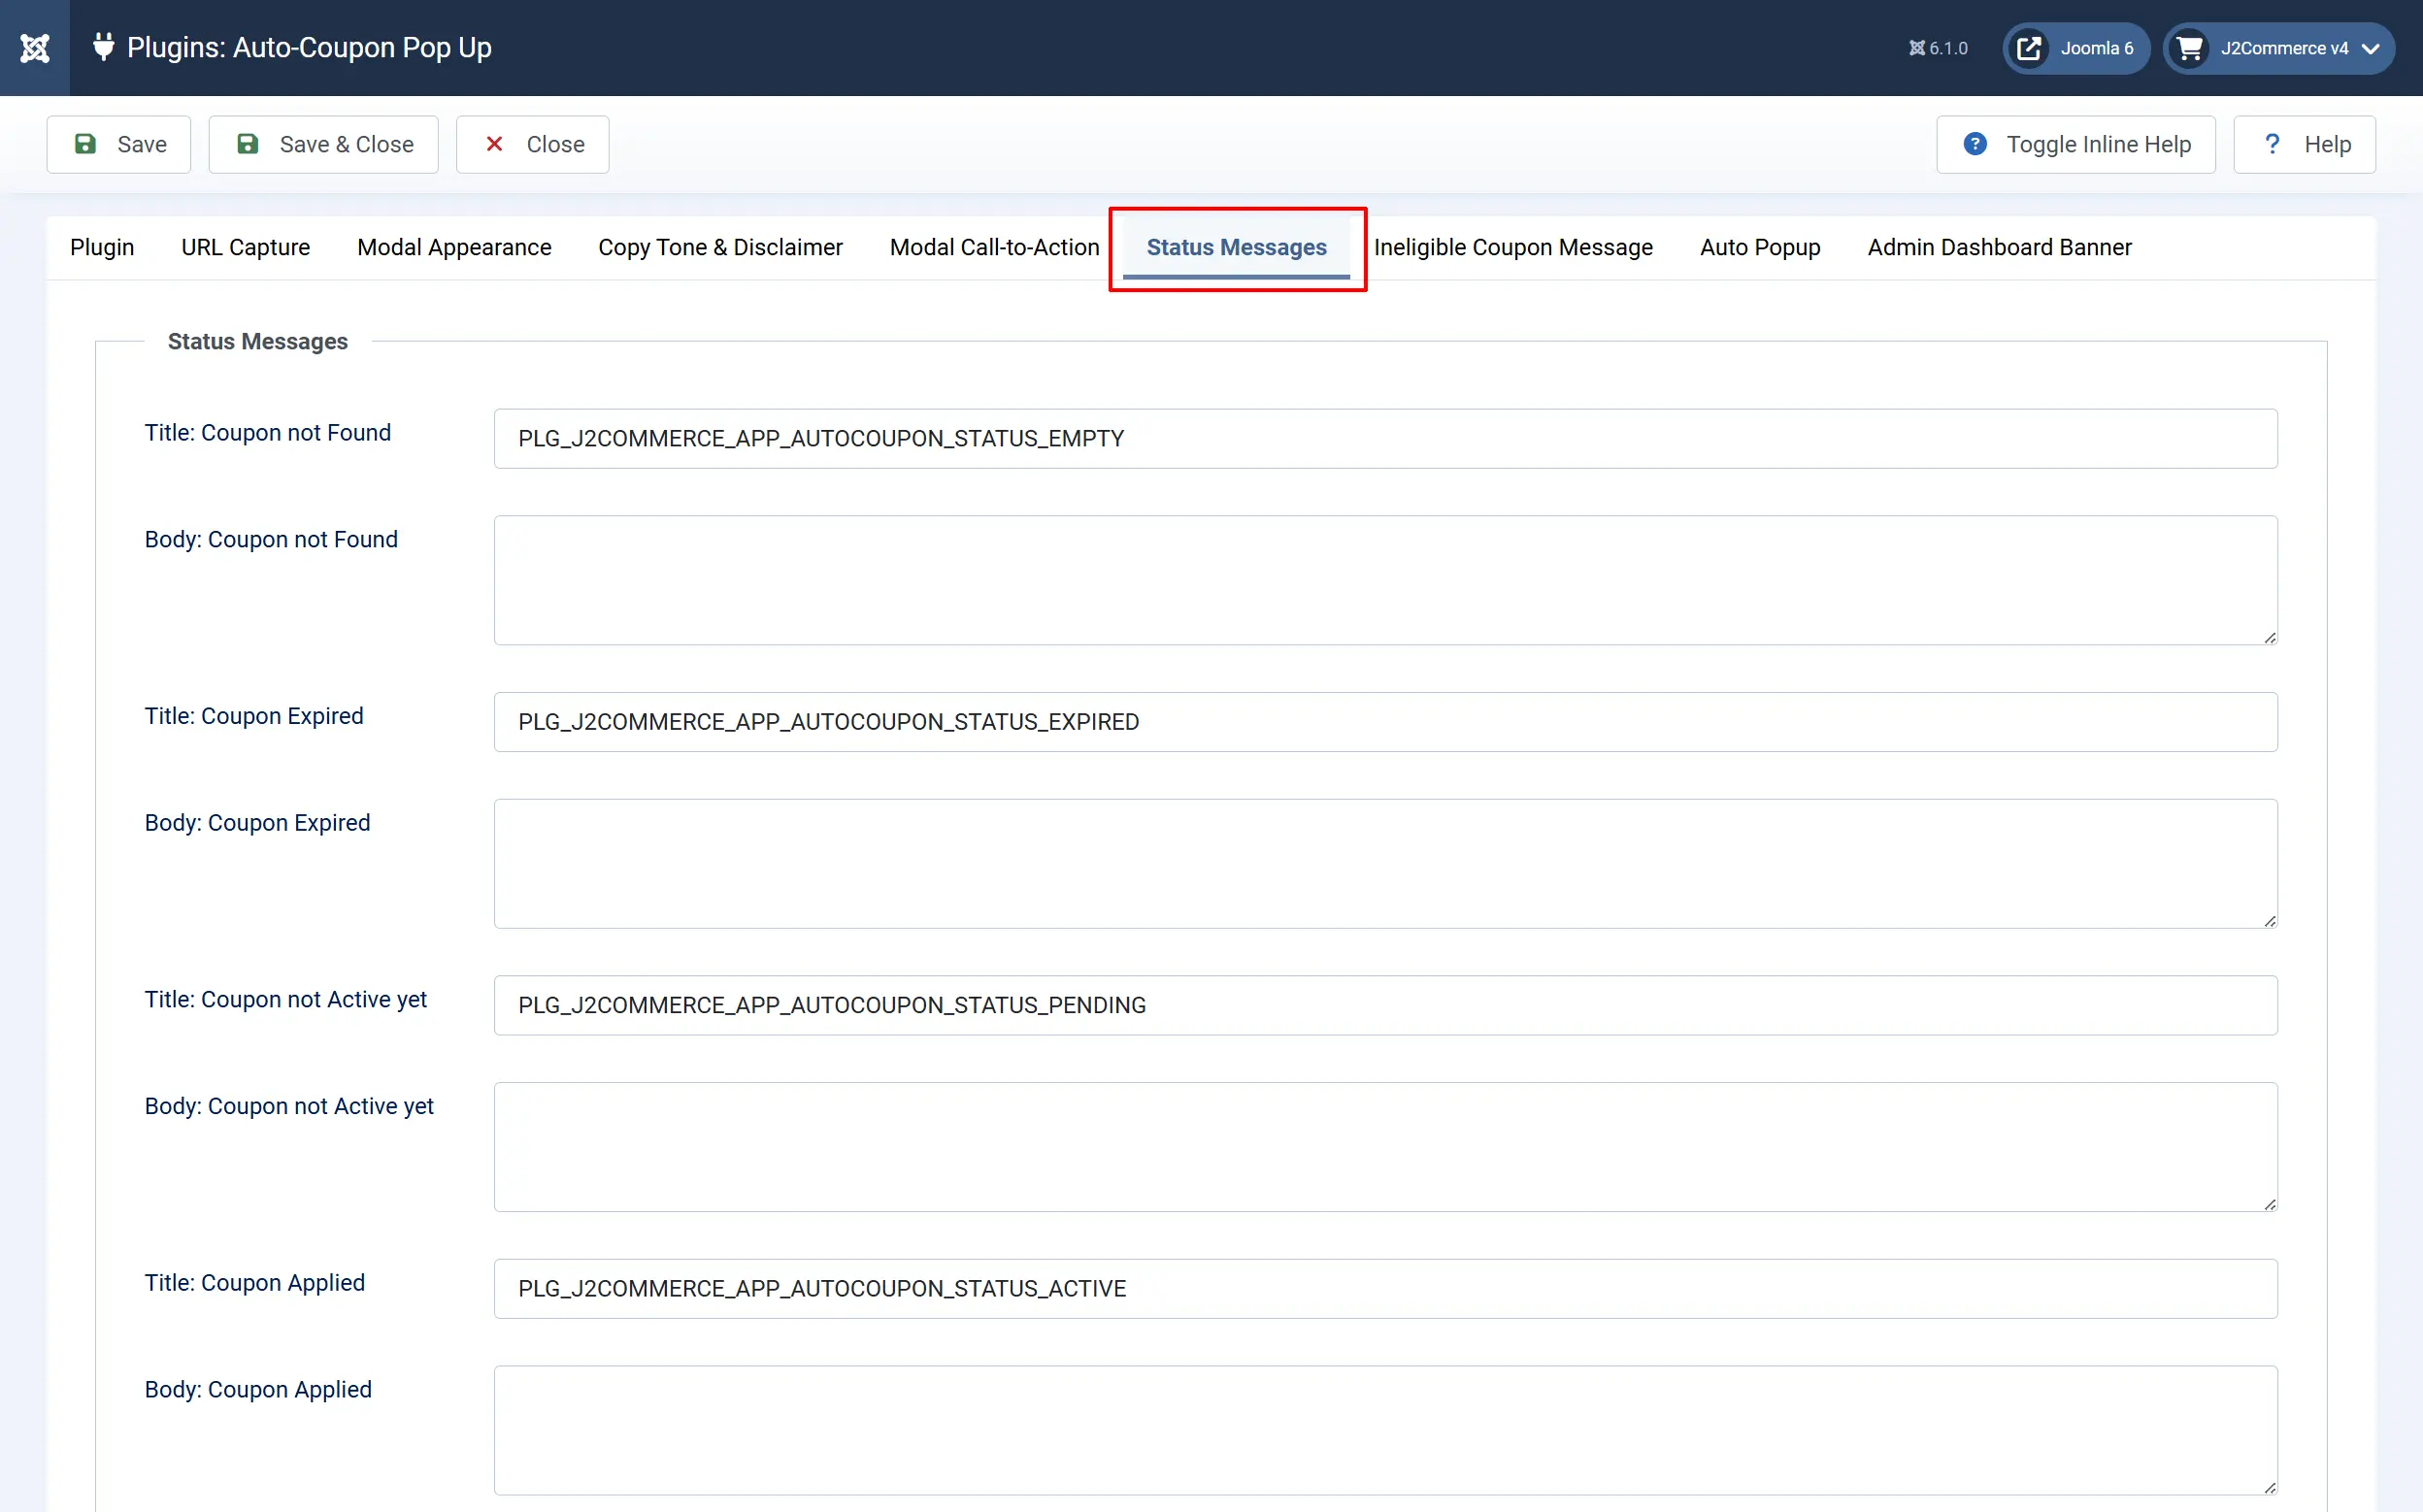Image resolution: width=2423 pixels, height=1512 pixels.
Task: Focus Title: Coupon not Active yet field
Action: click(x=1386, y=1005)
